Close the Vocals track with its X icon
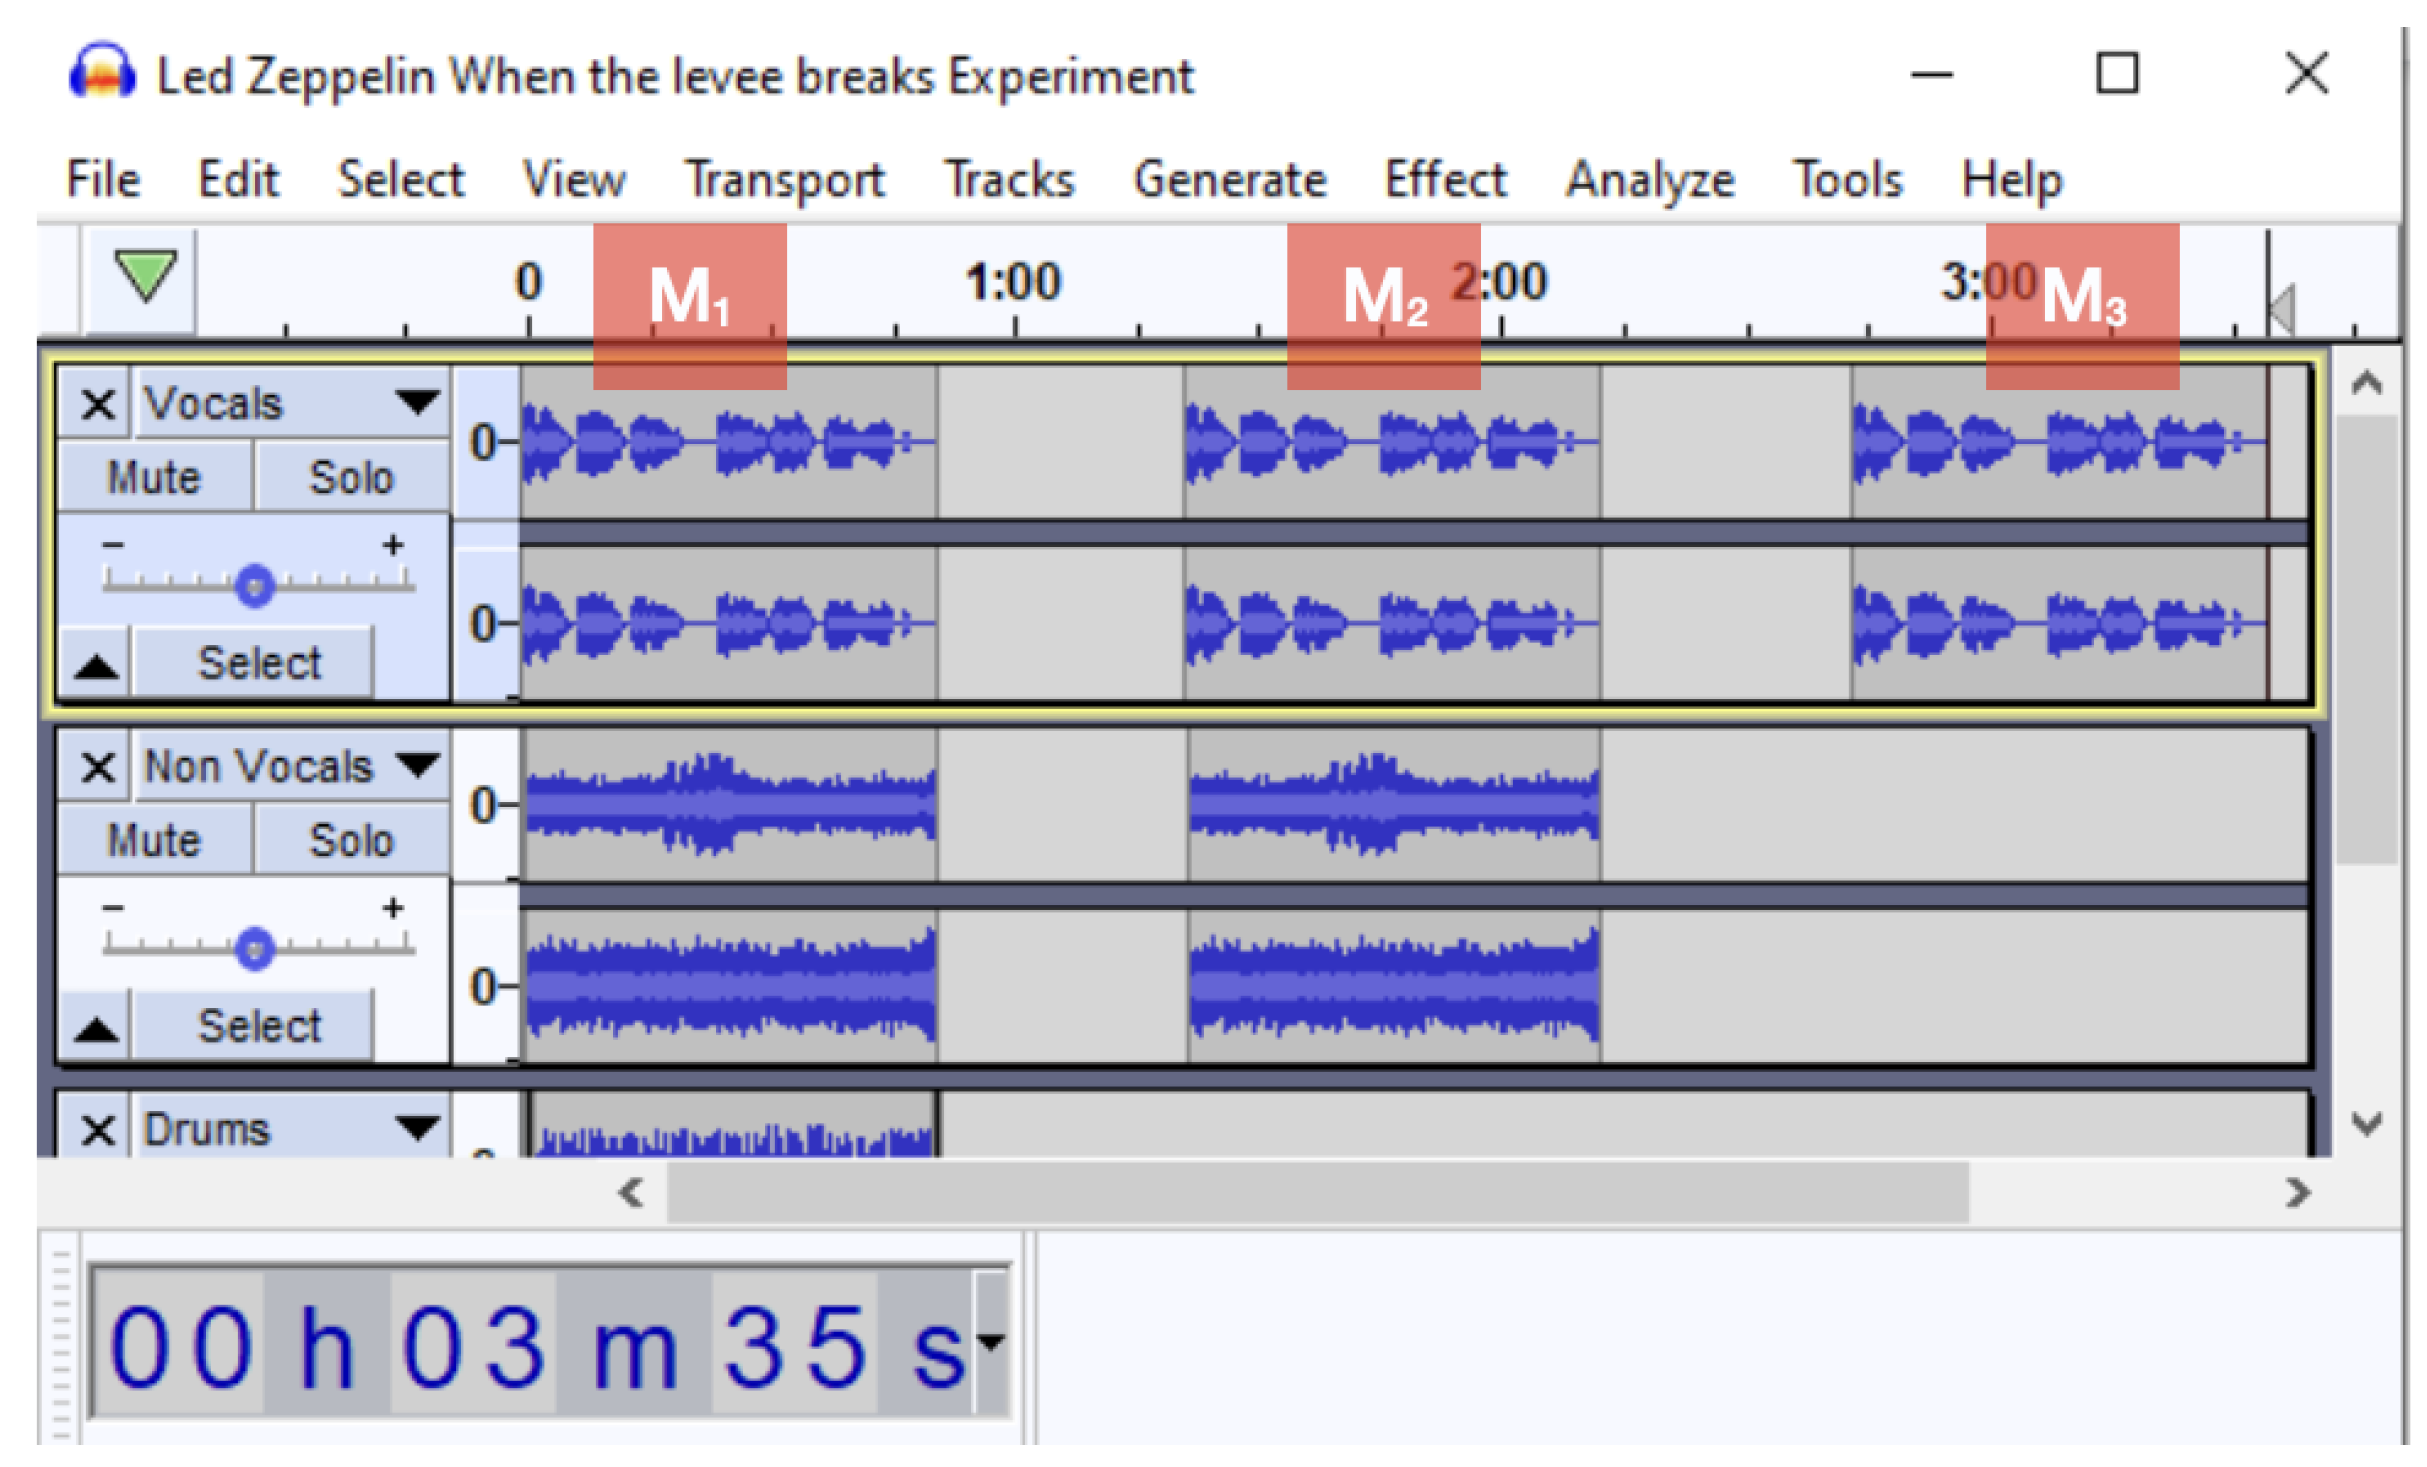 [97, 405]
